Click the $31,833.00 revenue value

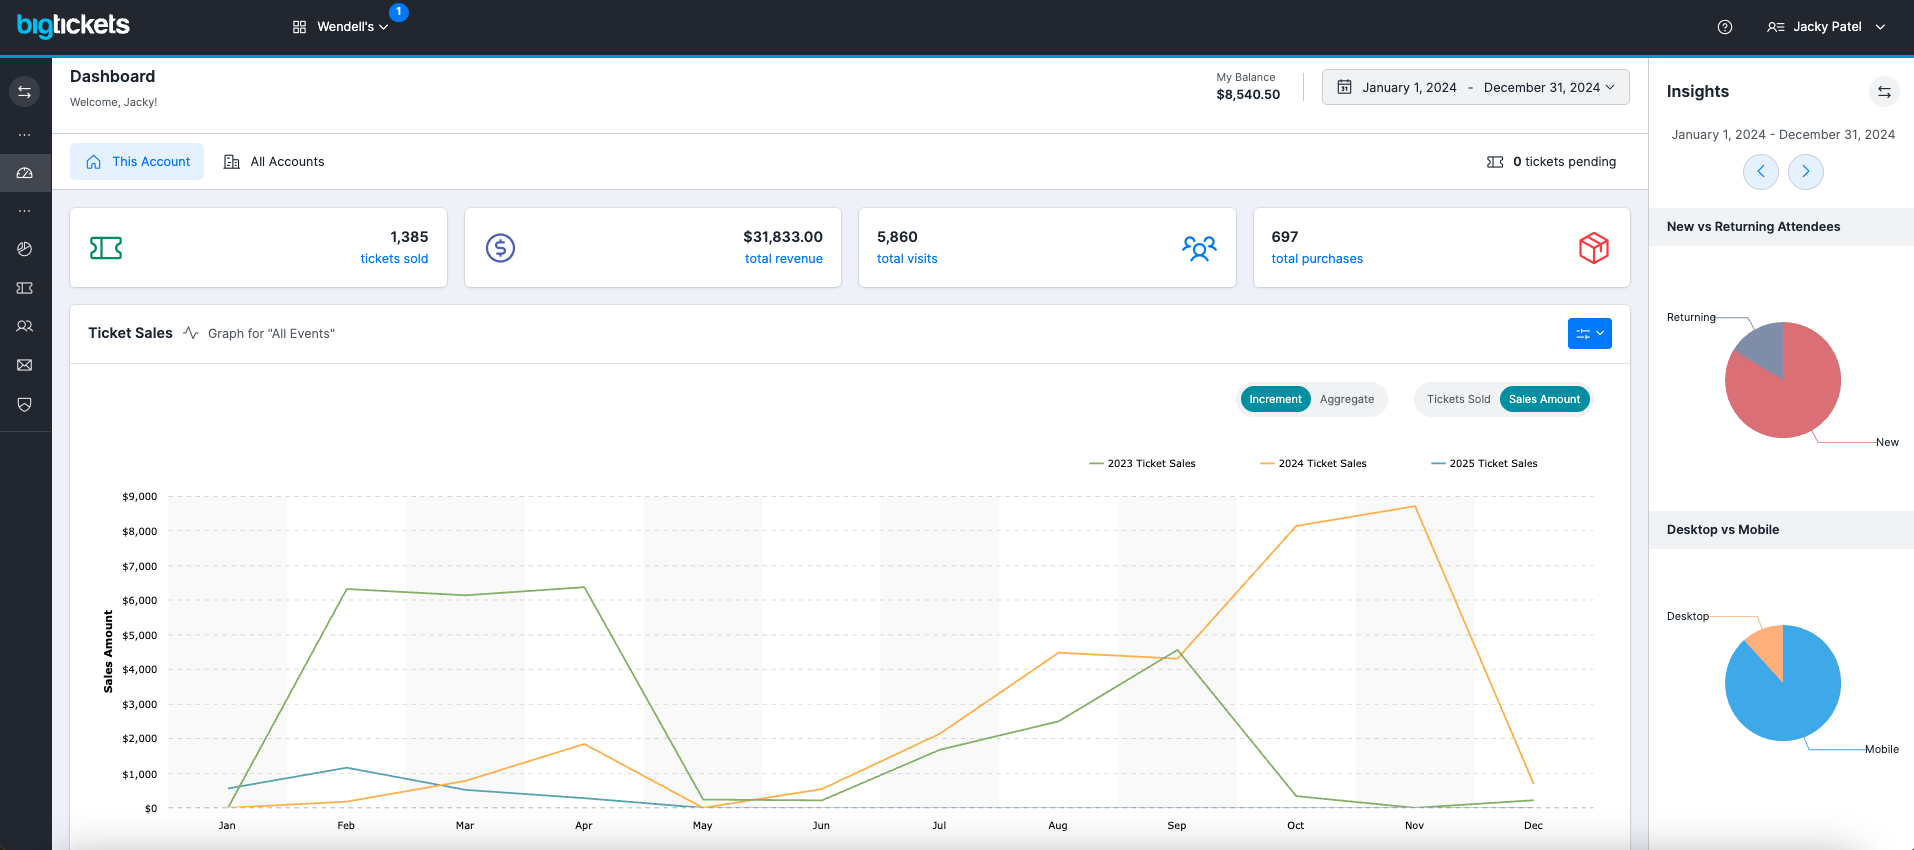[x=783, y=237]
